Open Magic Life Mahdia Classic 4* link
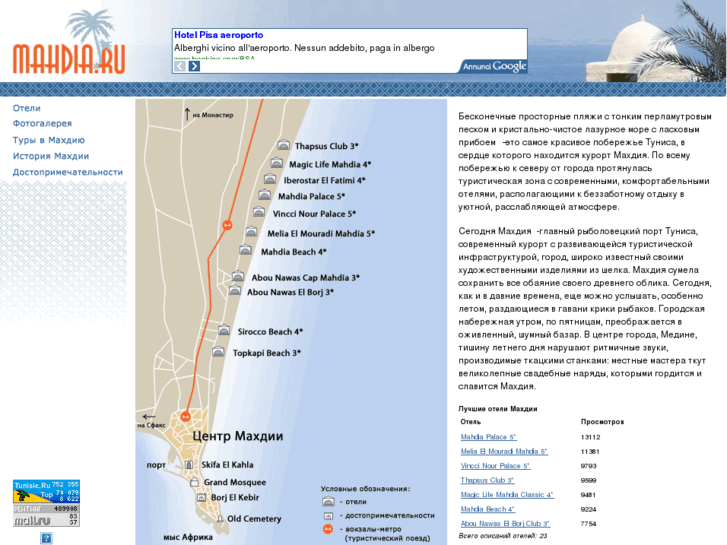 click(507, 494)
